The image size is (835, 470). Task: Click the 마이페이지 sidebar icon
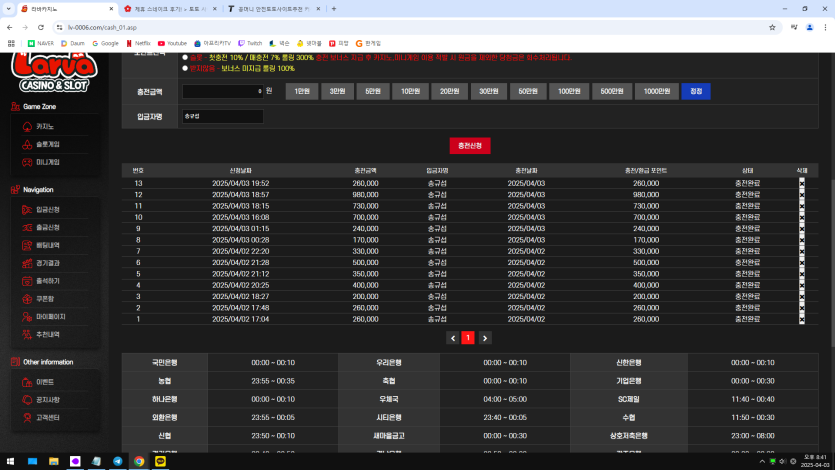coord(27,316)
